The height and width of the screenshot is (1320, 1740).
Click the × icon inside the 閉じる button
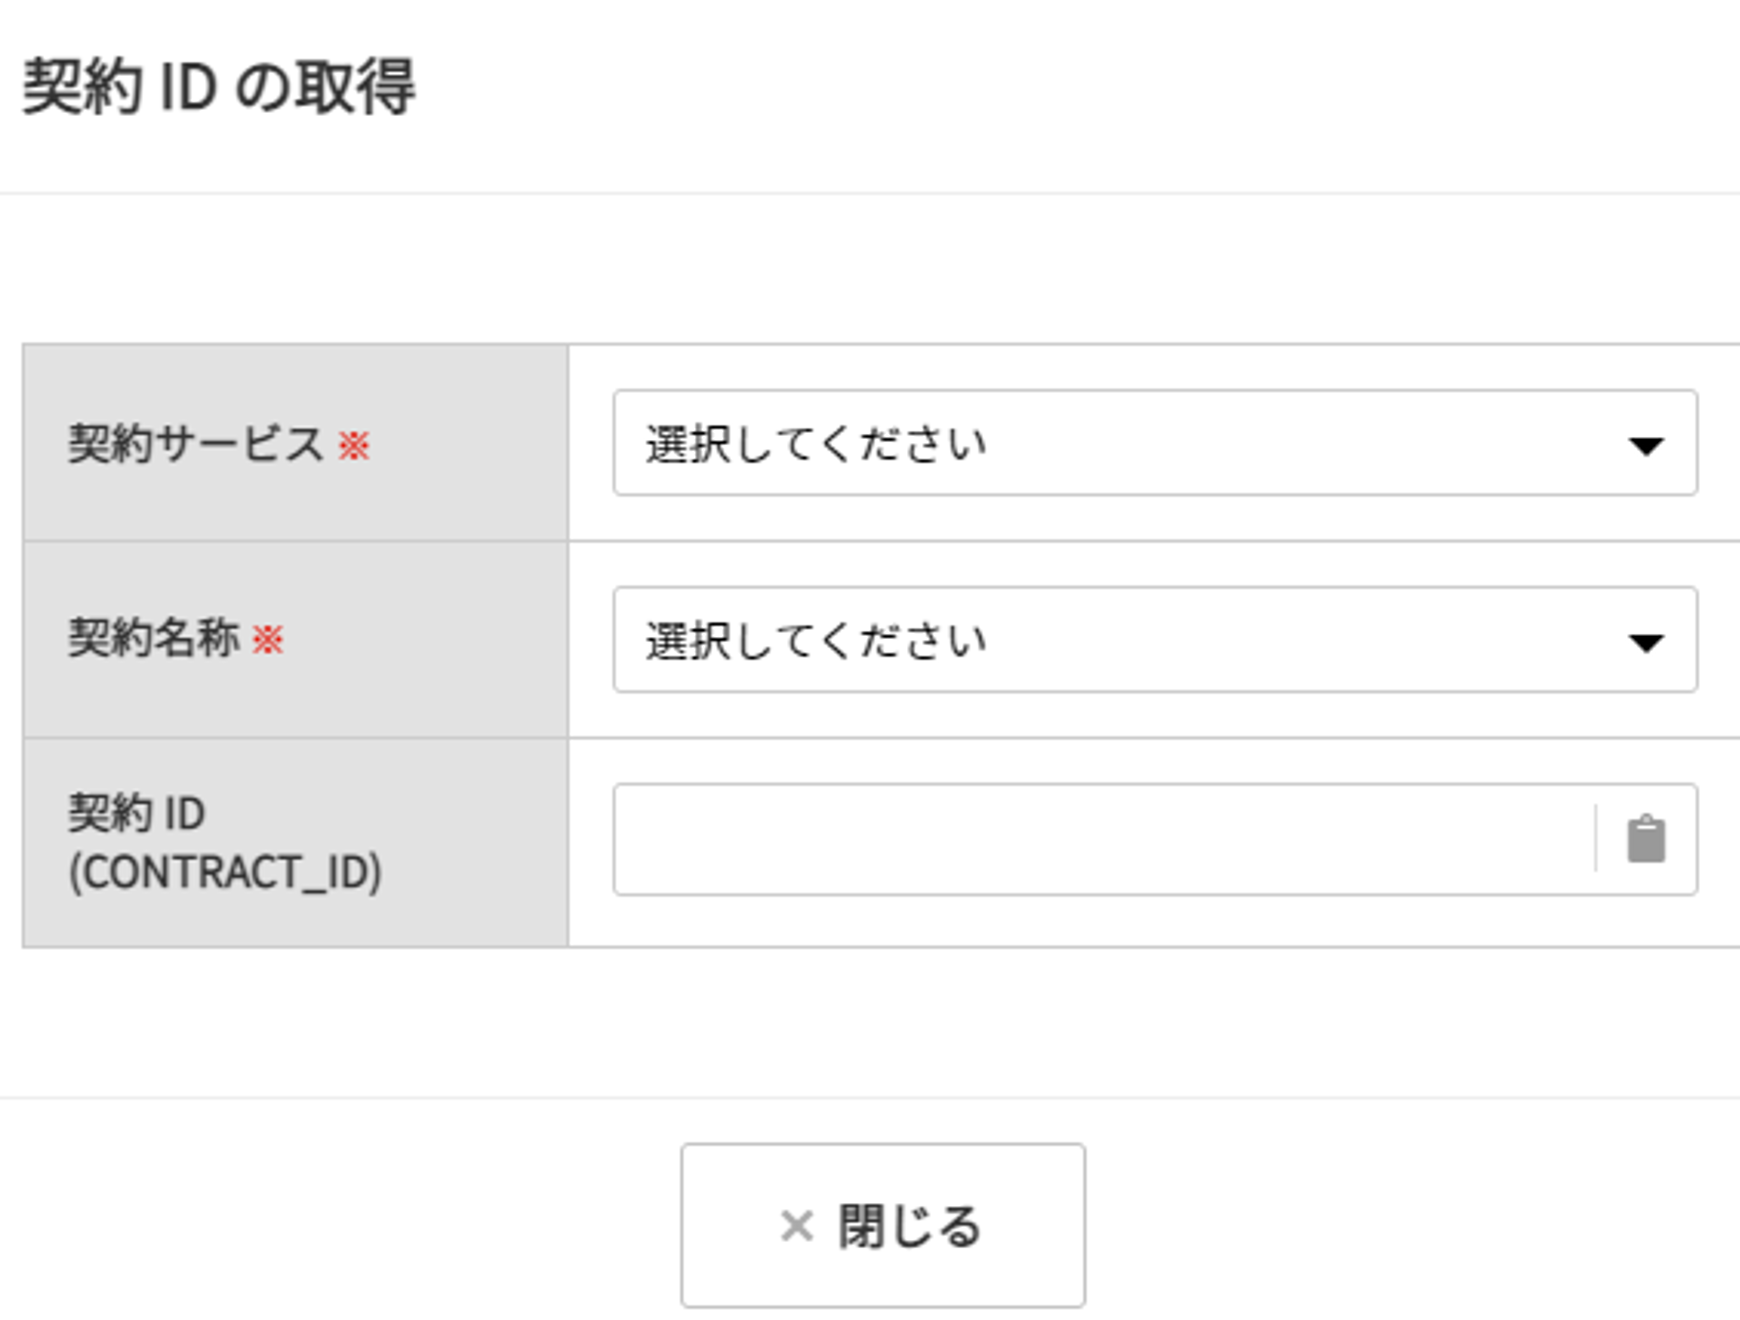point(797,1226)
